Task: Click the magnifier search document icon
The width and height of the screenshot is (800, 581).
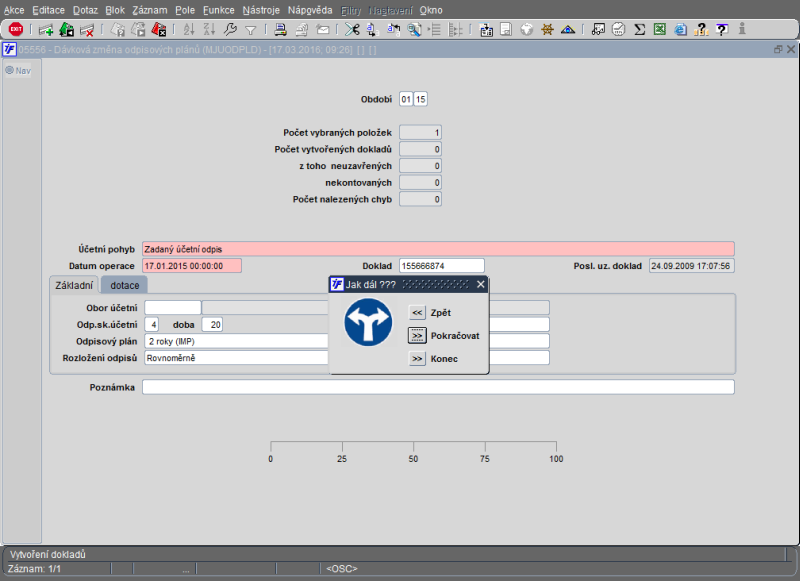Action: click(x=414, y=30)
